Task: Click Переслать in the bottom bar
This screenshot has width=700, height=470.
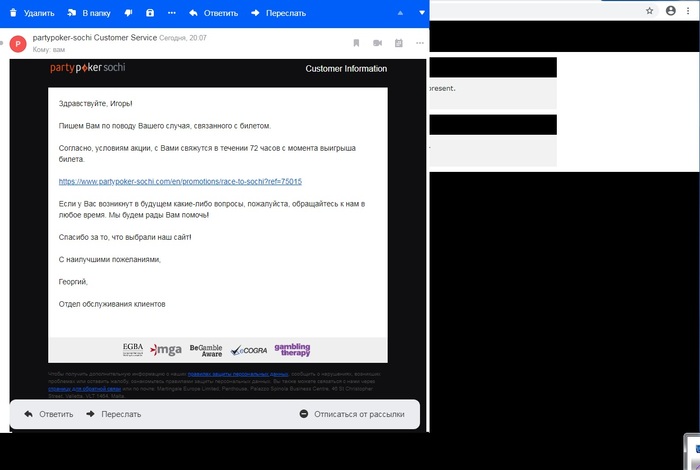Action: point(113,414)
